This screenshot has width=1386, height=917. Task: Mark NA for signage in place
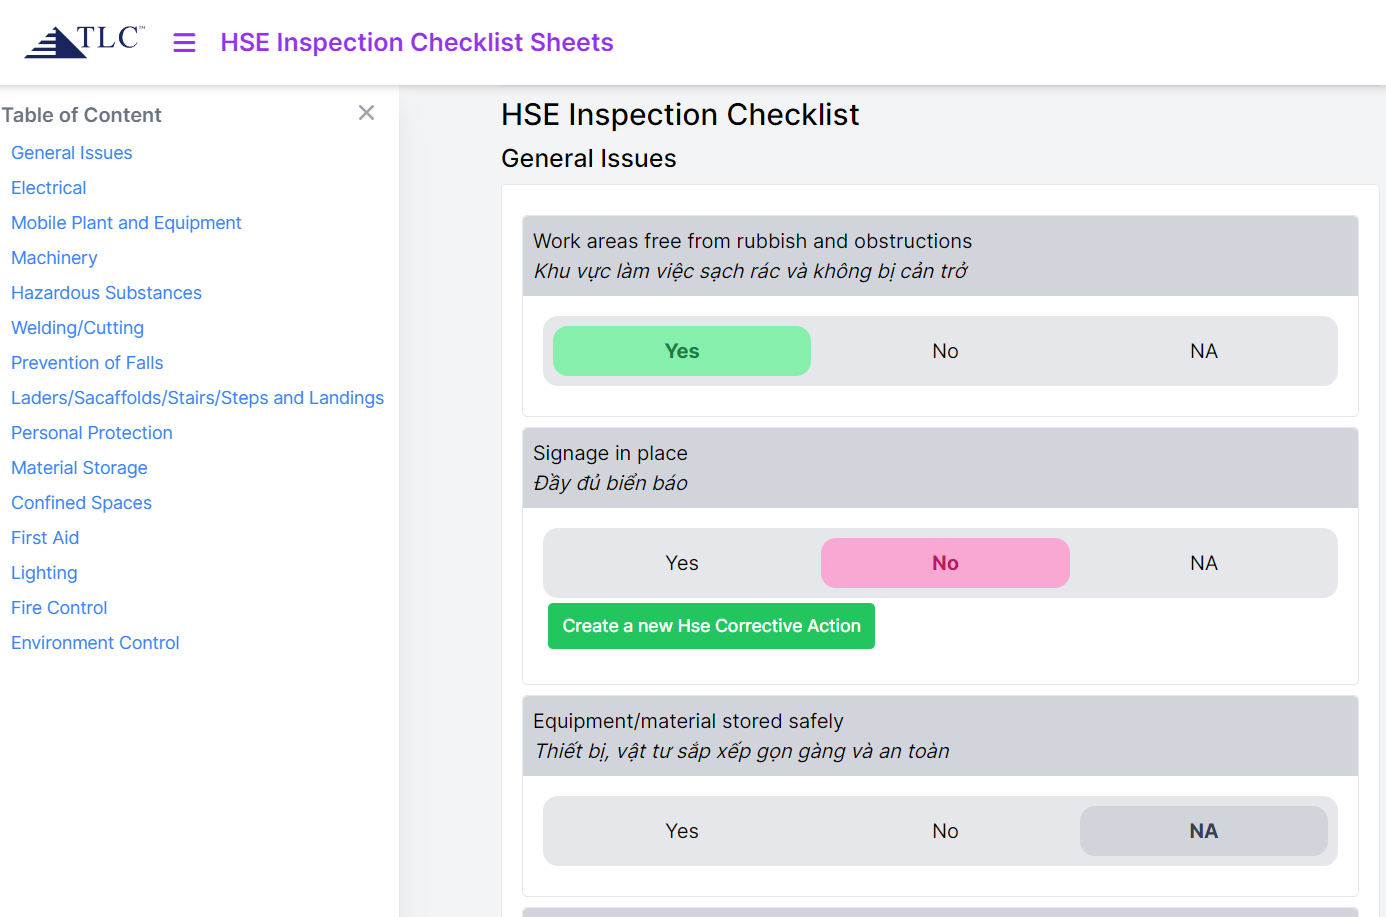tap(1203, 563)
